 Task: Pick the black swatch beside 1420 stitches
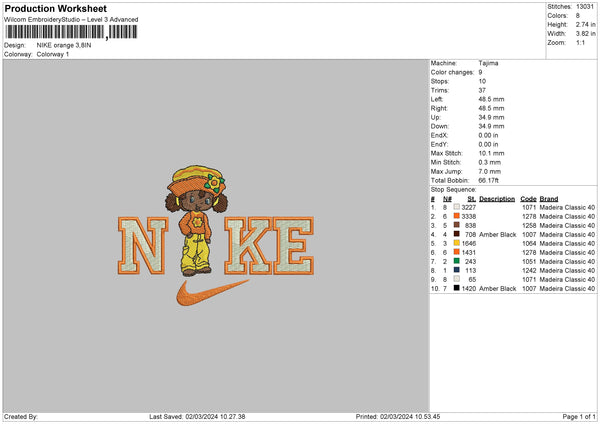[457, 288]
